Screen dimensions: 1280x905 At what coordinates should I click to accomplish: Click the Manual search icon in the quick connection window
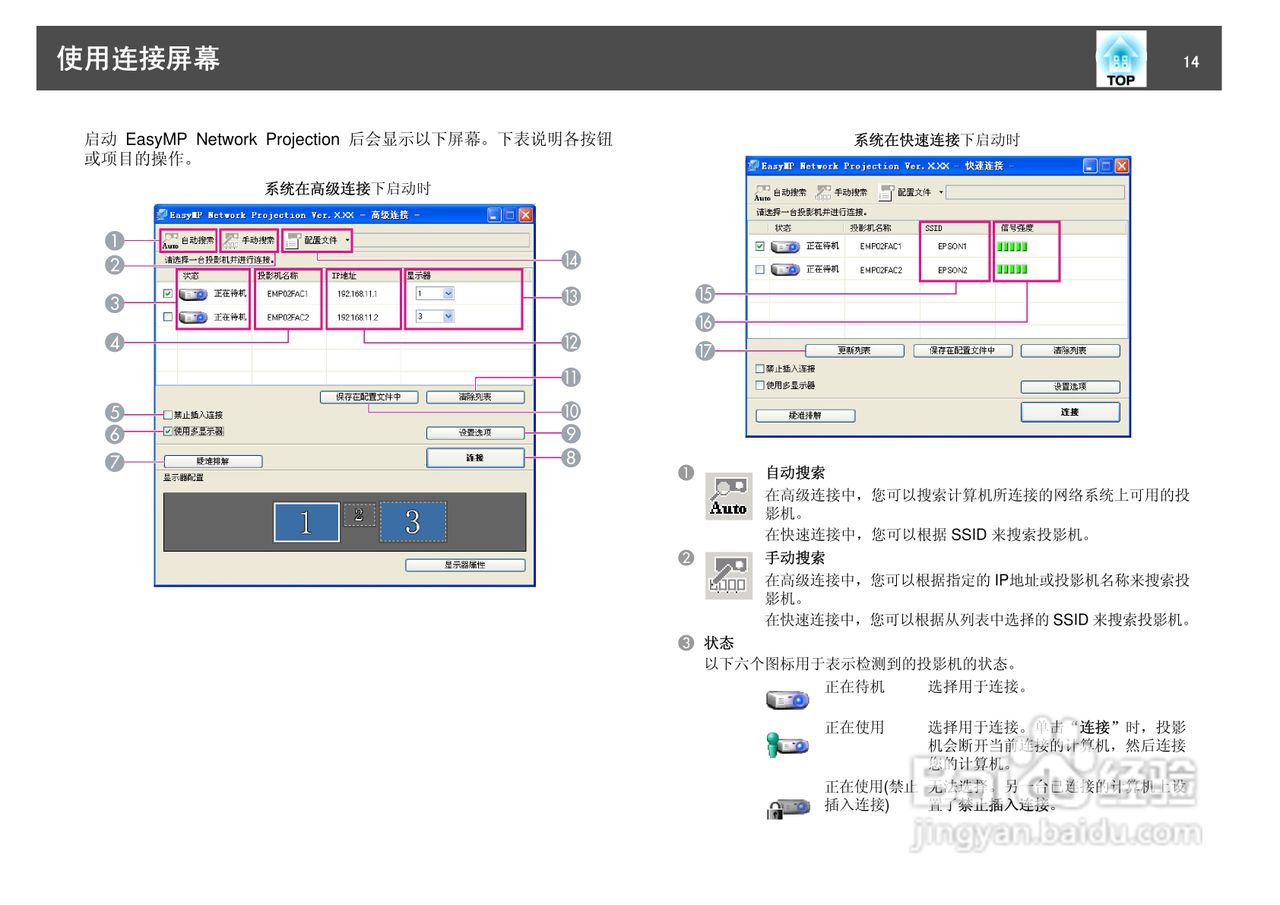click(823, 191)
